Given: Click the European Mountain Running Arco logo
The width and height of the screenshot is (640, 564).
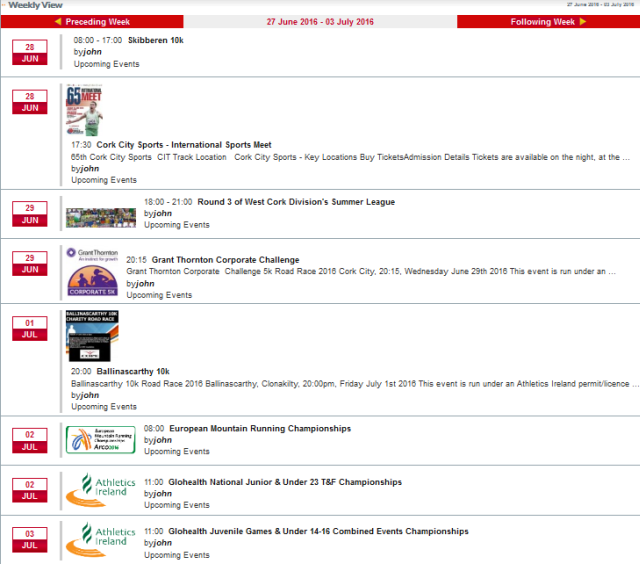Looking at the screenshot, I should (x=101, y=440).
